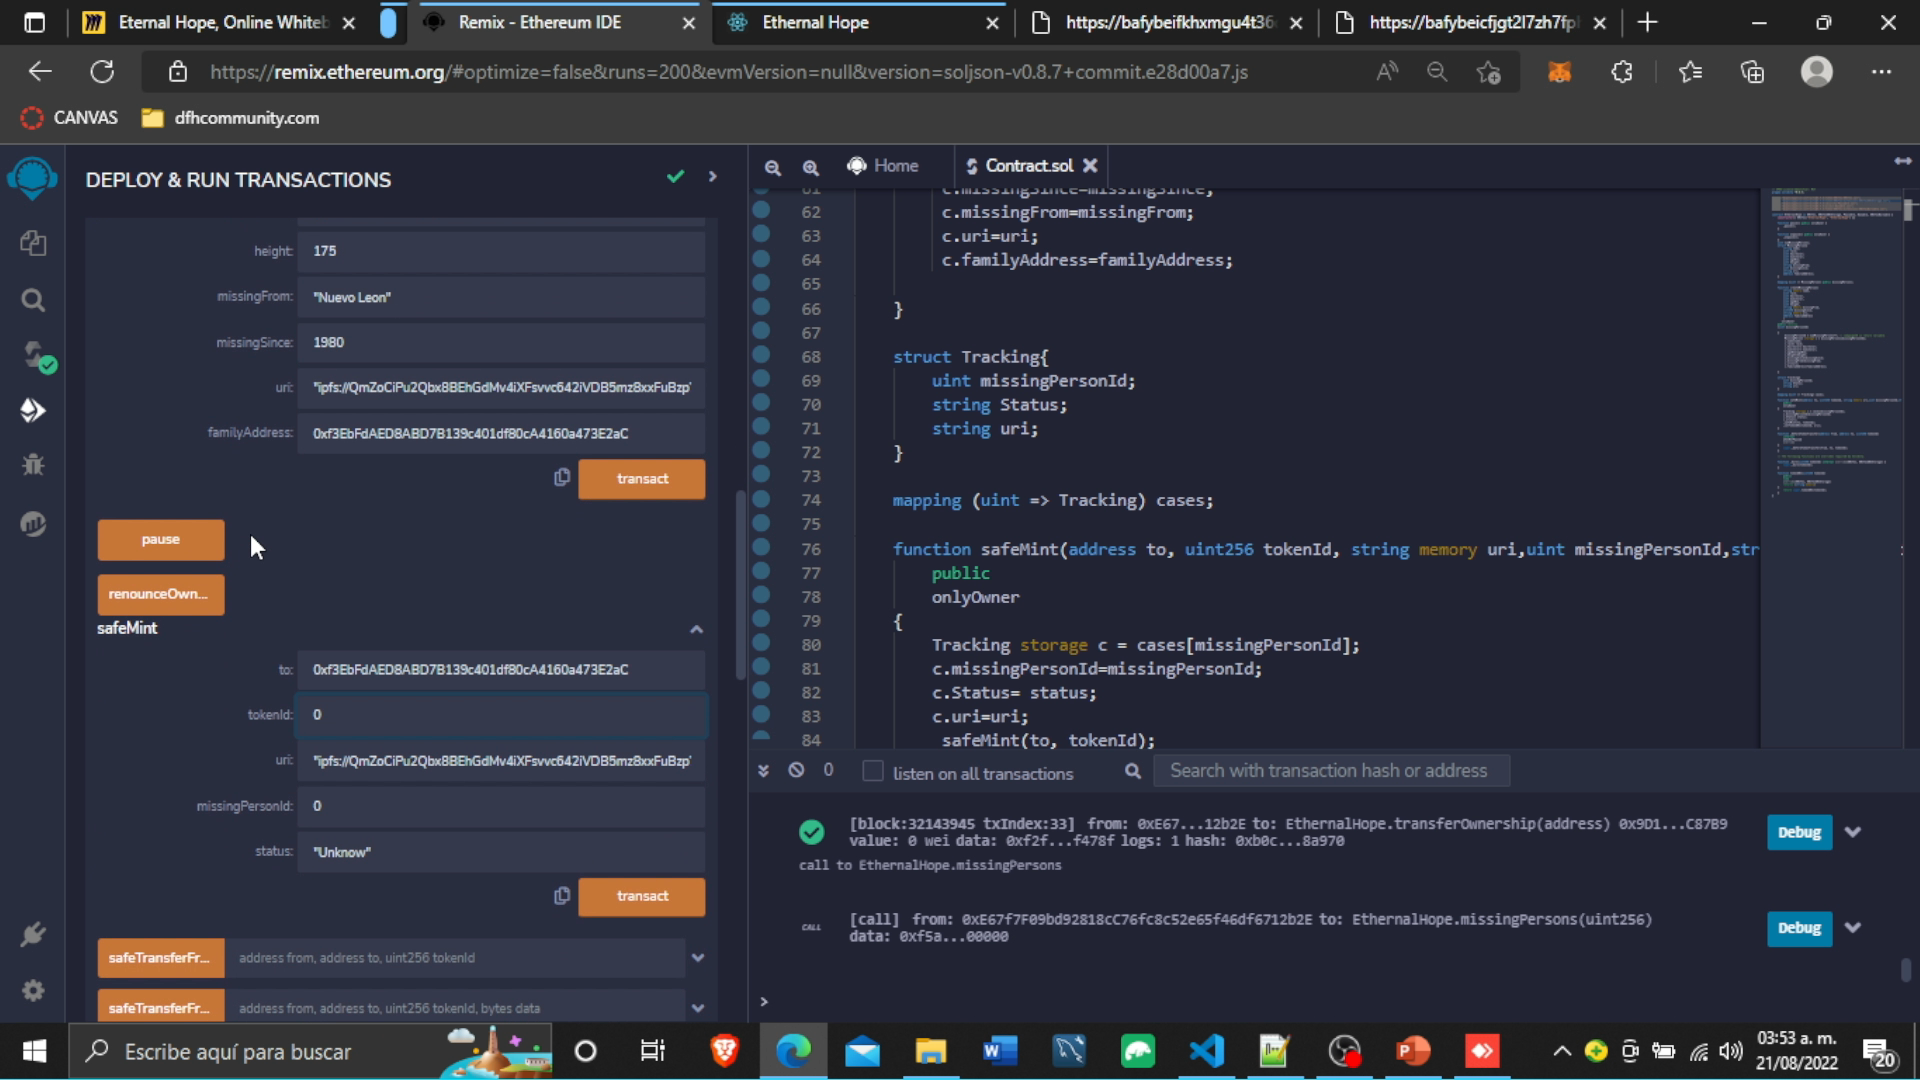Switch to Eternal Hope Online Whiteboard tab
The height and width of the screenshot is (1080, 1920).
[220, 22]
